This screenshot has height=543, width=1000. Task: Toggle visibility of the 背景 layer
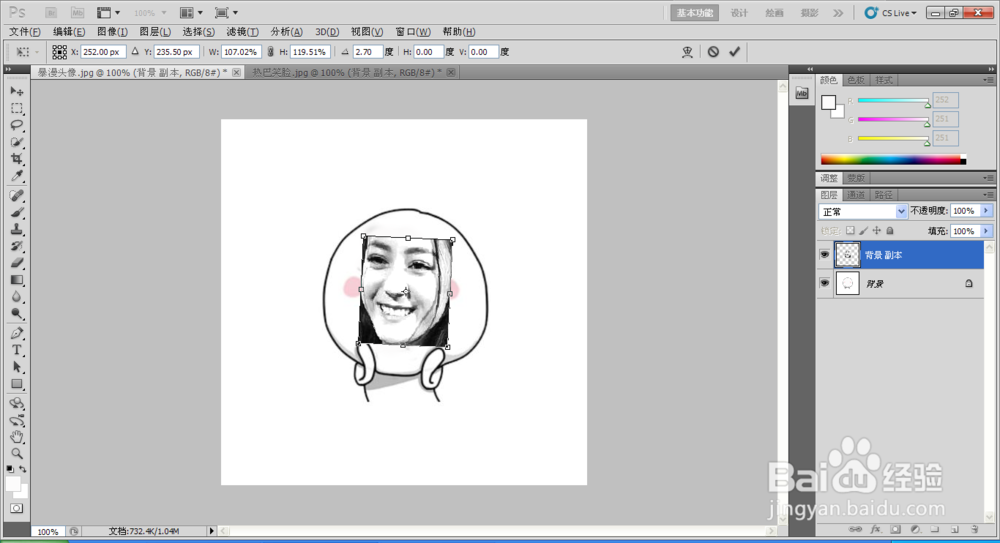coord(825,284)
